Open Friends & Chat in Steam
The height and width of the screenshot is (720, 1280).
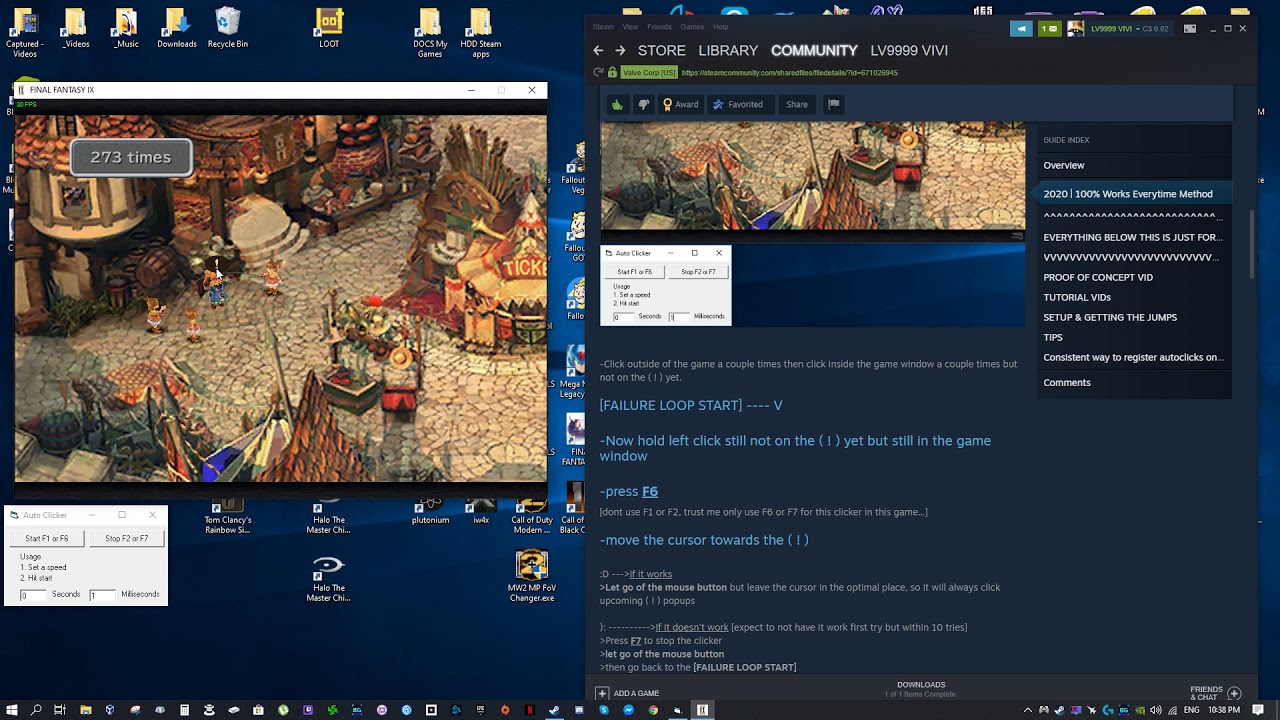pos(1215,692)
